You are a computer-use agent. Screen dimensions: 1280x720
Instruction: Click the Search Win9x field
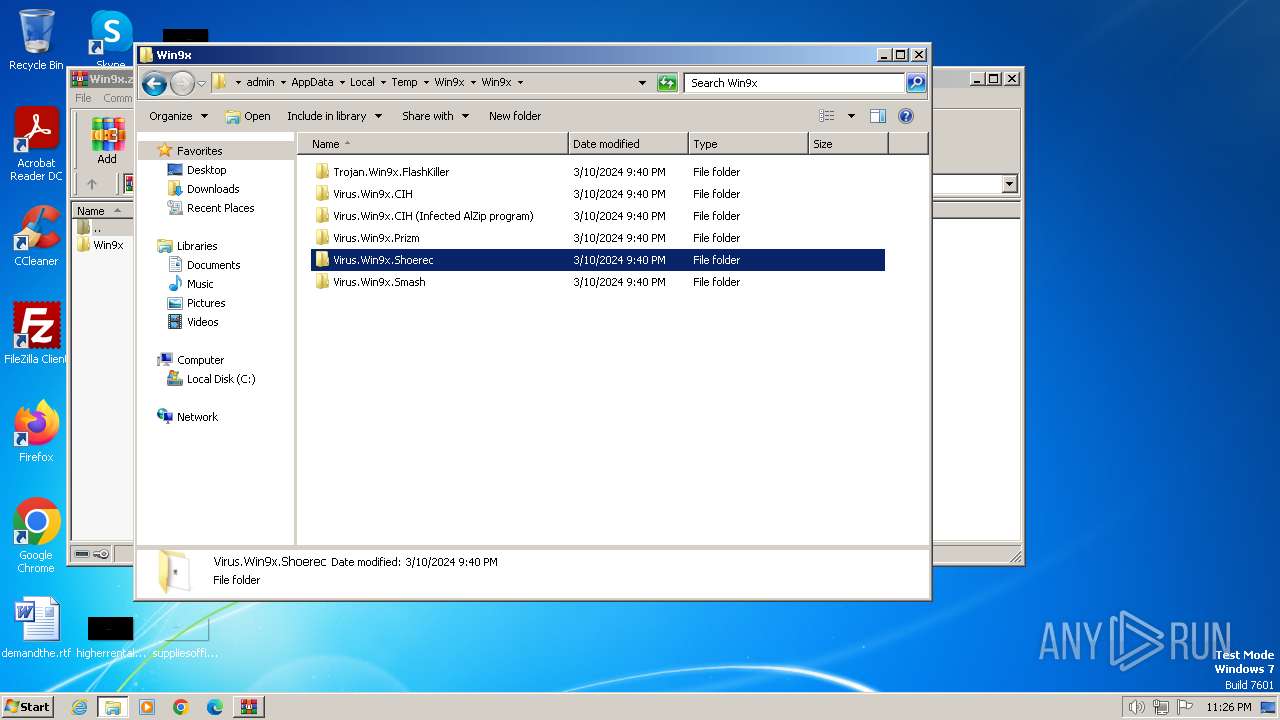tap(795, 83)
